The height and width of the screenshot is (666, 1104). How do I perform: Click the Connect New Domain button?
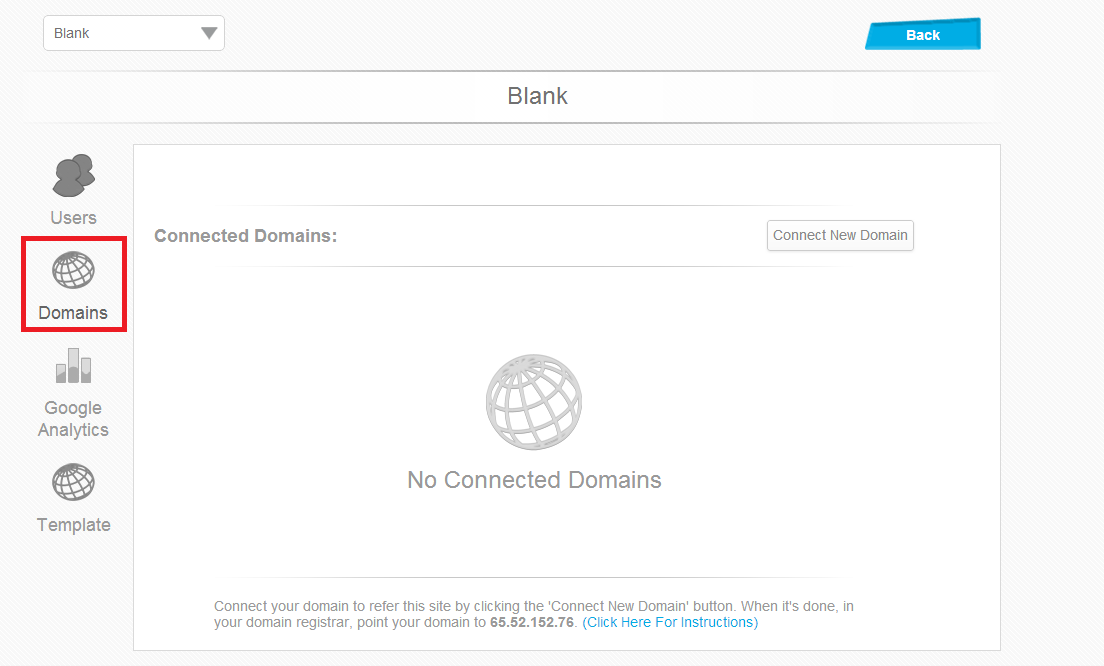point(840,235)
